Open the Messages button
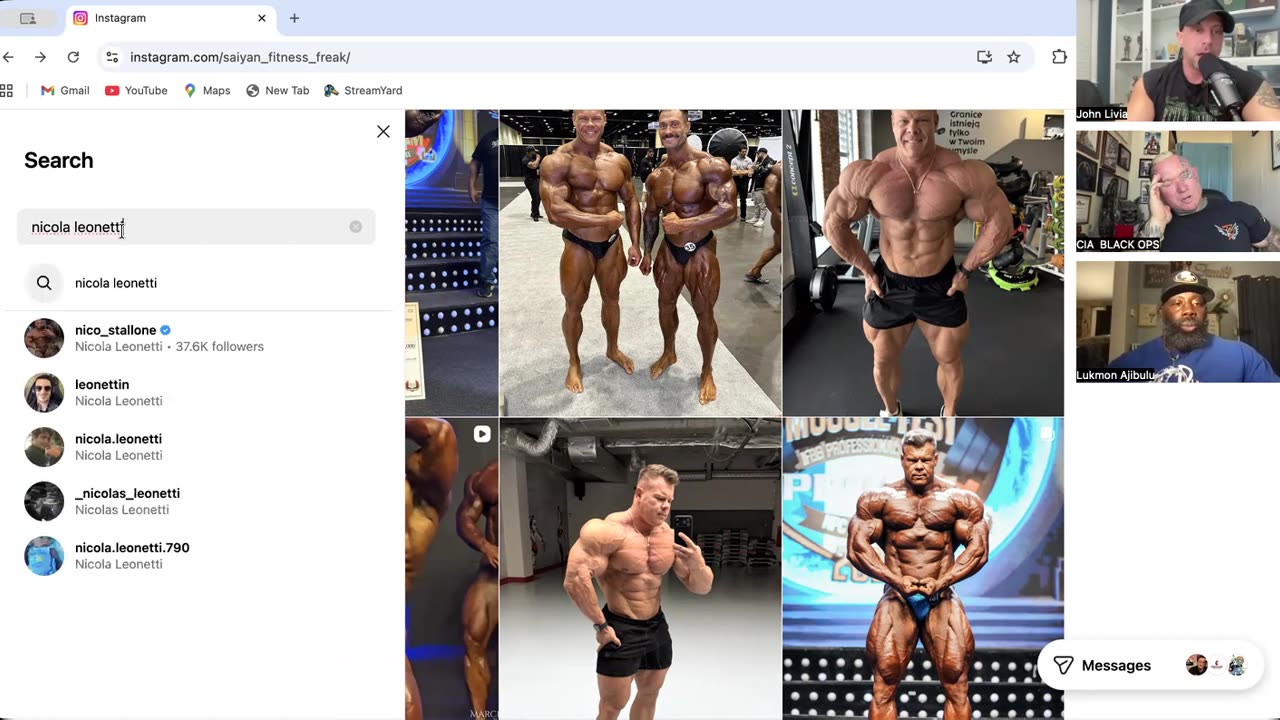This screenshot has width=1280, height=720. pyautogui.click(x=1151, y=666)
